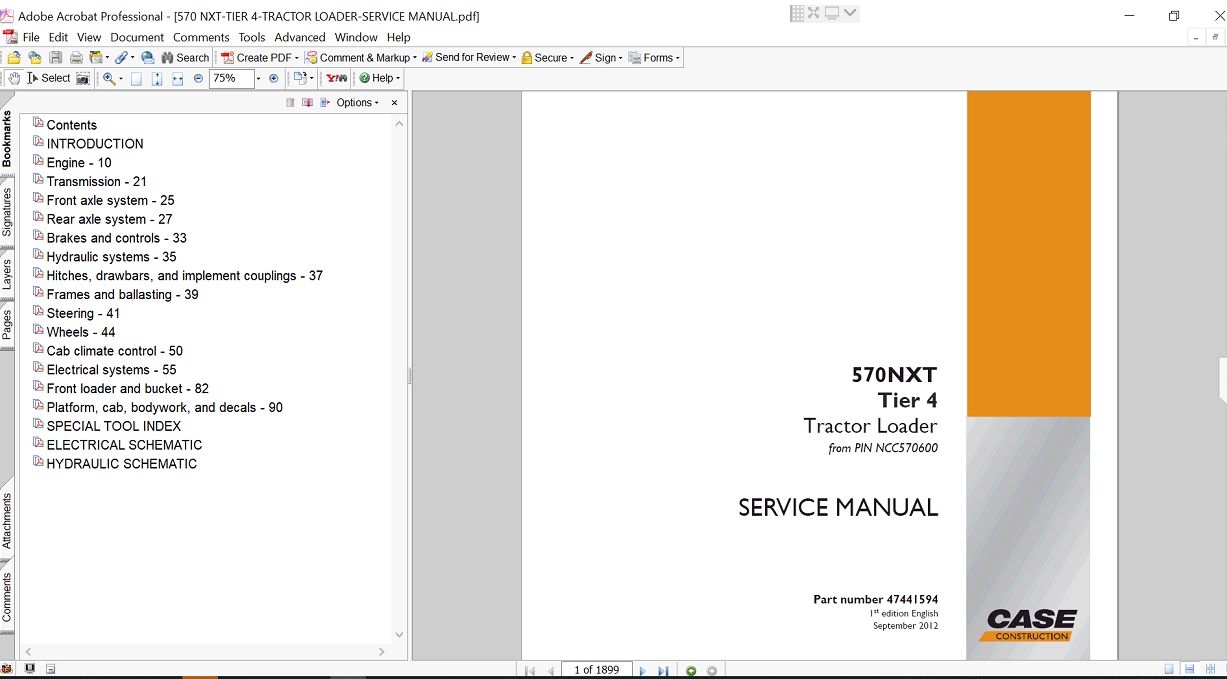Switch to the Pages side tab
Image resolution: width=1227 pixels, height=679 pixels.
[x=7, y=324]
